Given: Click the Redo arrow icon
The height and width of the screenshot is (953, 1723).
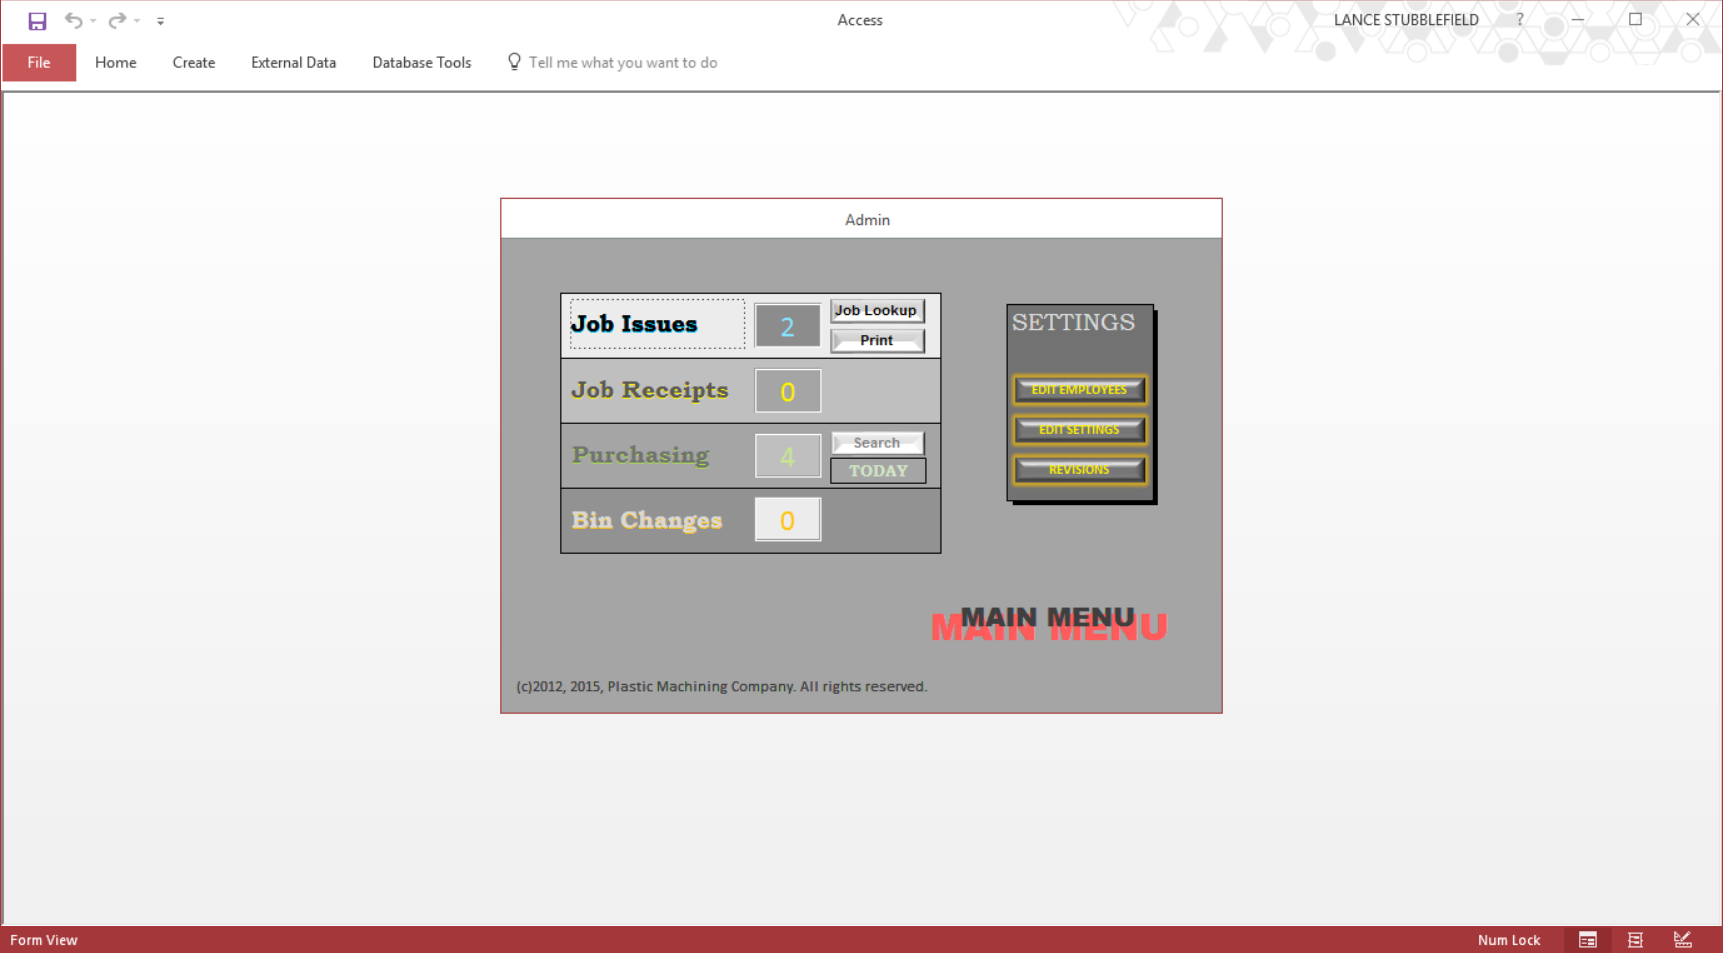Looking at the screenshot, I should (x=117, y=20).
